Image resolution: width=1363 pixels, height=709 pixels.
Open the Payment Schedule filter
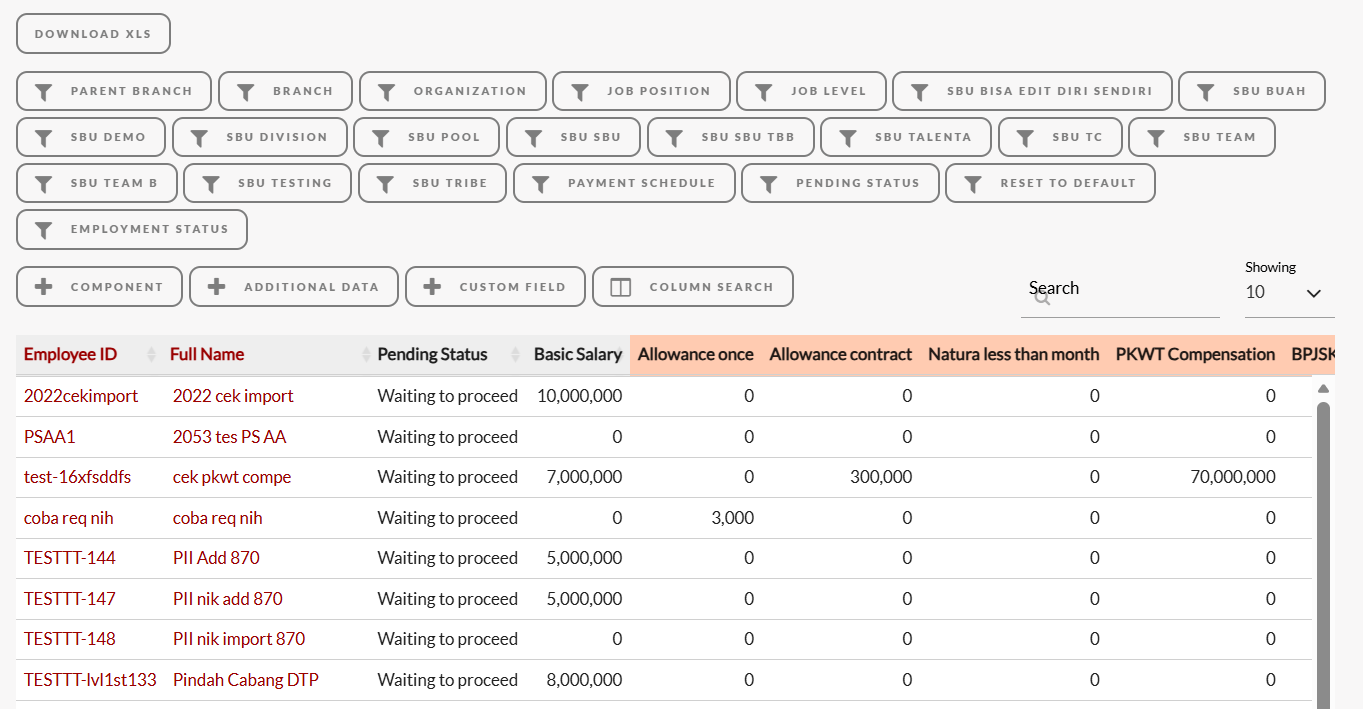[625, 183]
